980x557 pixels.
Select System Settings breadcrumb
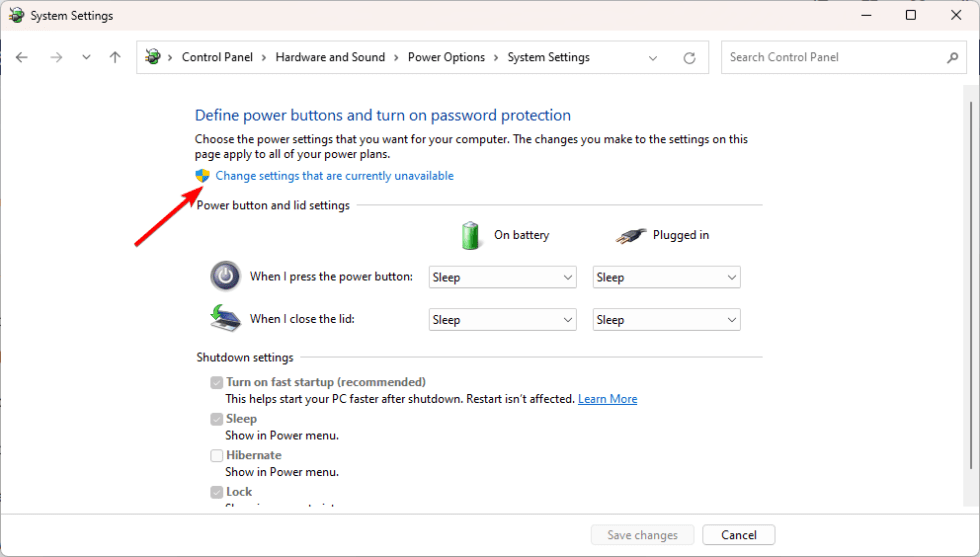(x=548, y=57)
